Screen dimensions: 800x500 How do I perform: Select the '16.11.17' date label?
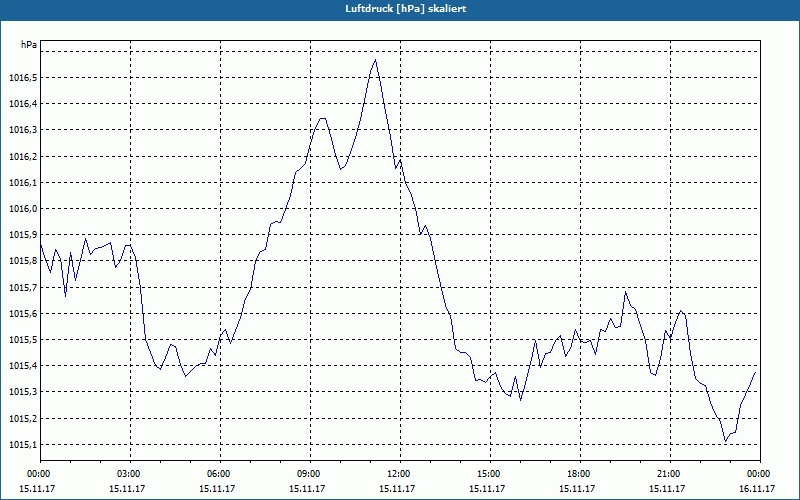pyautogui.click(x=757, y=488)
